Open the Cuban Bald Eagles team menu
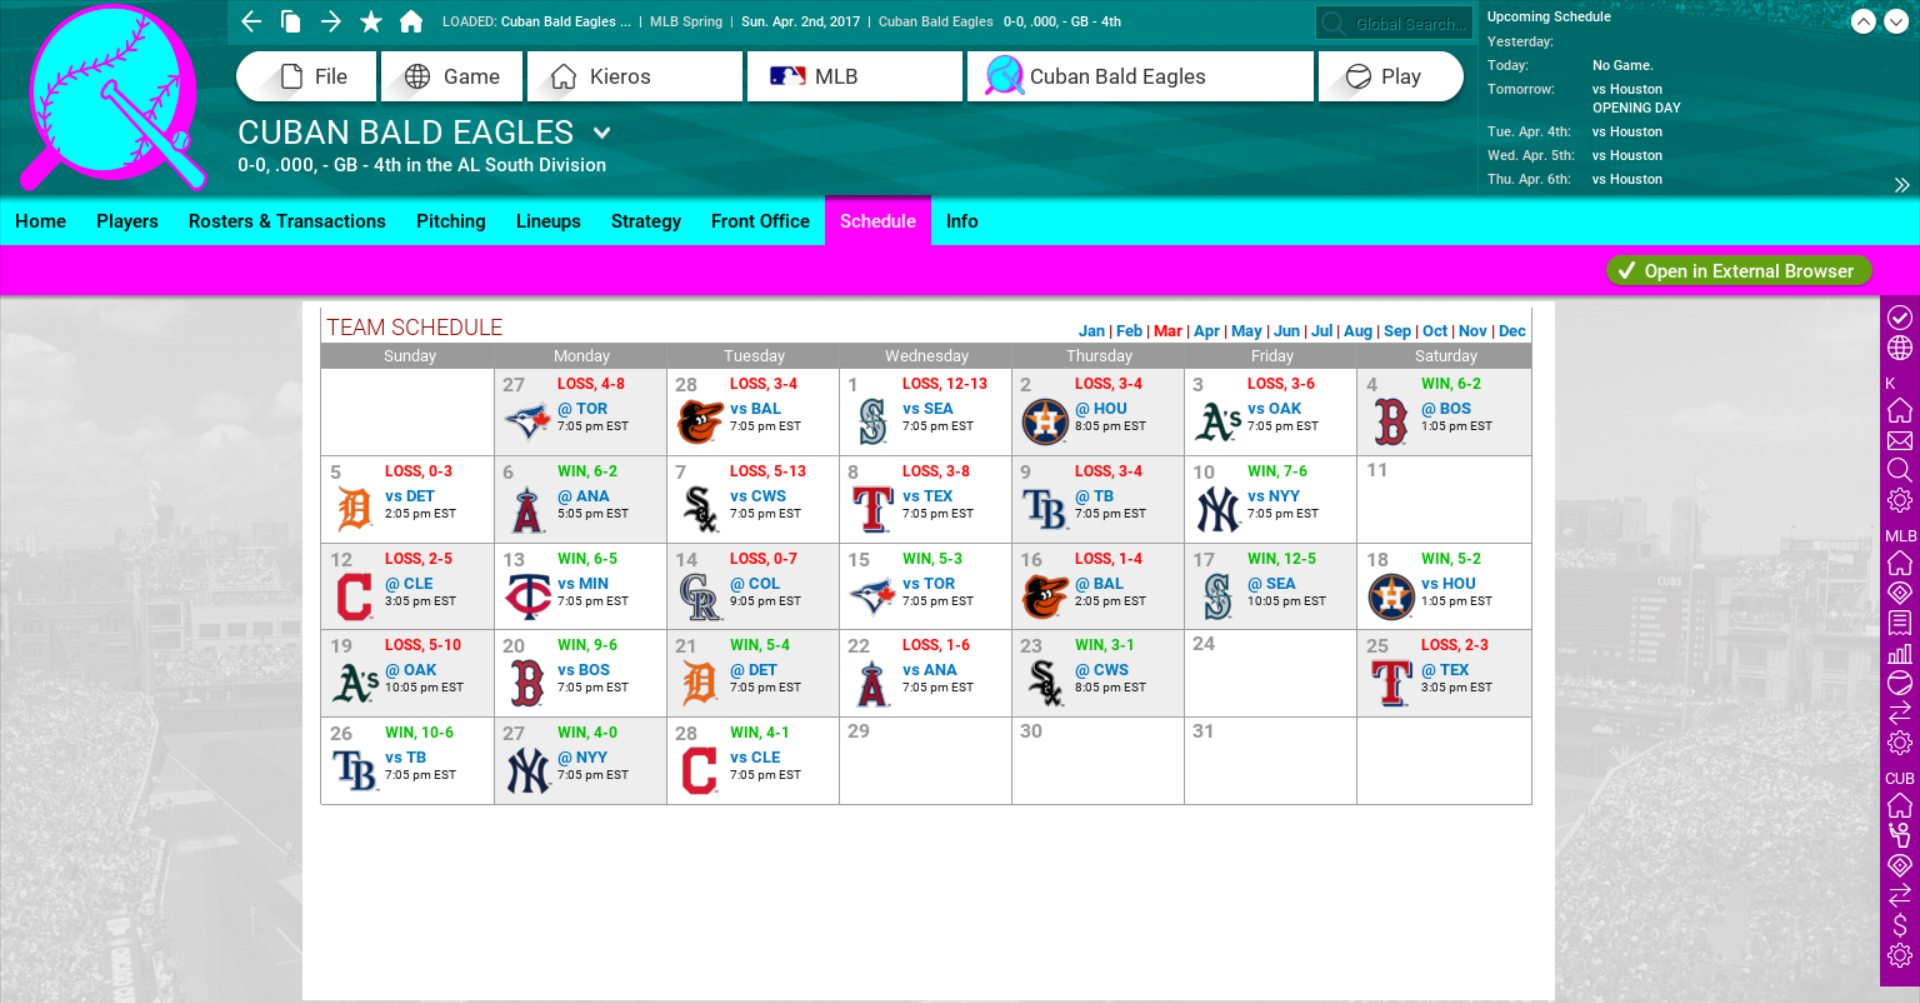 [1140, 77]
